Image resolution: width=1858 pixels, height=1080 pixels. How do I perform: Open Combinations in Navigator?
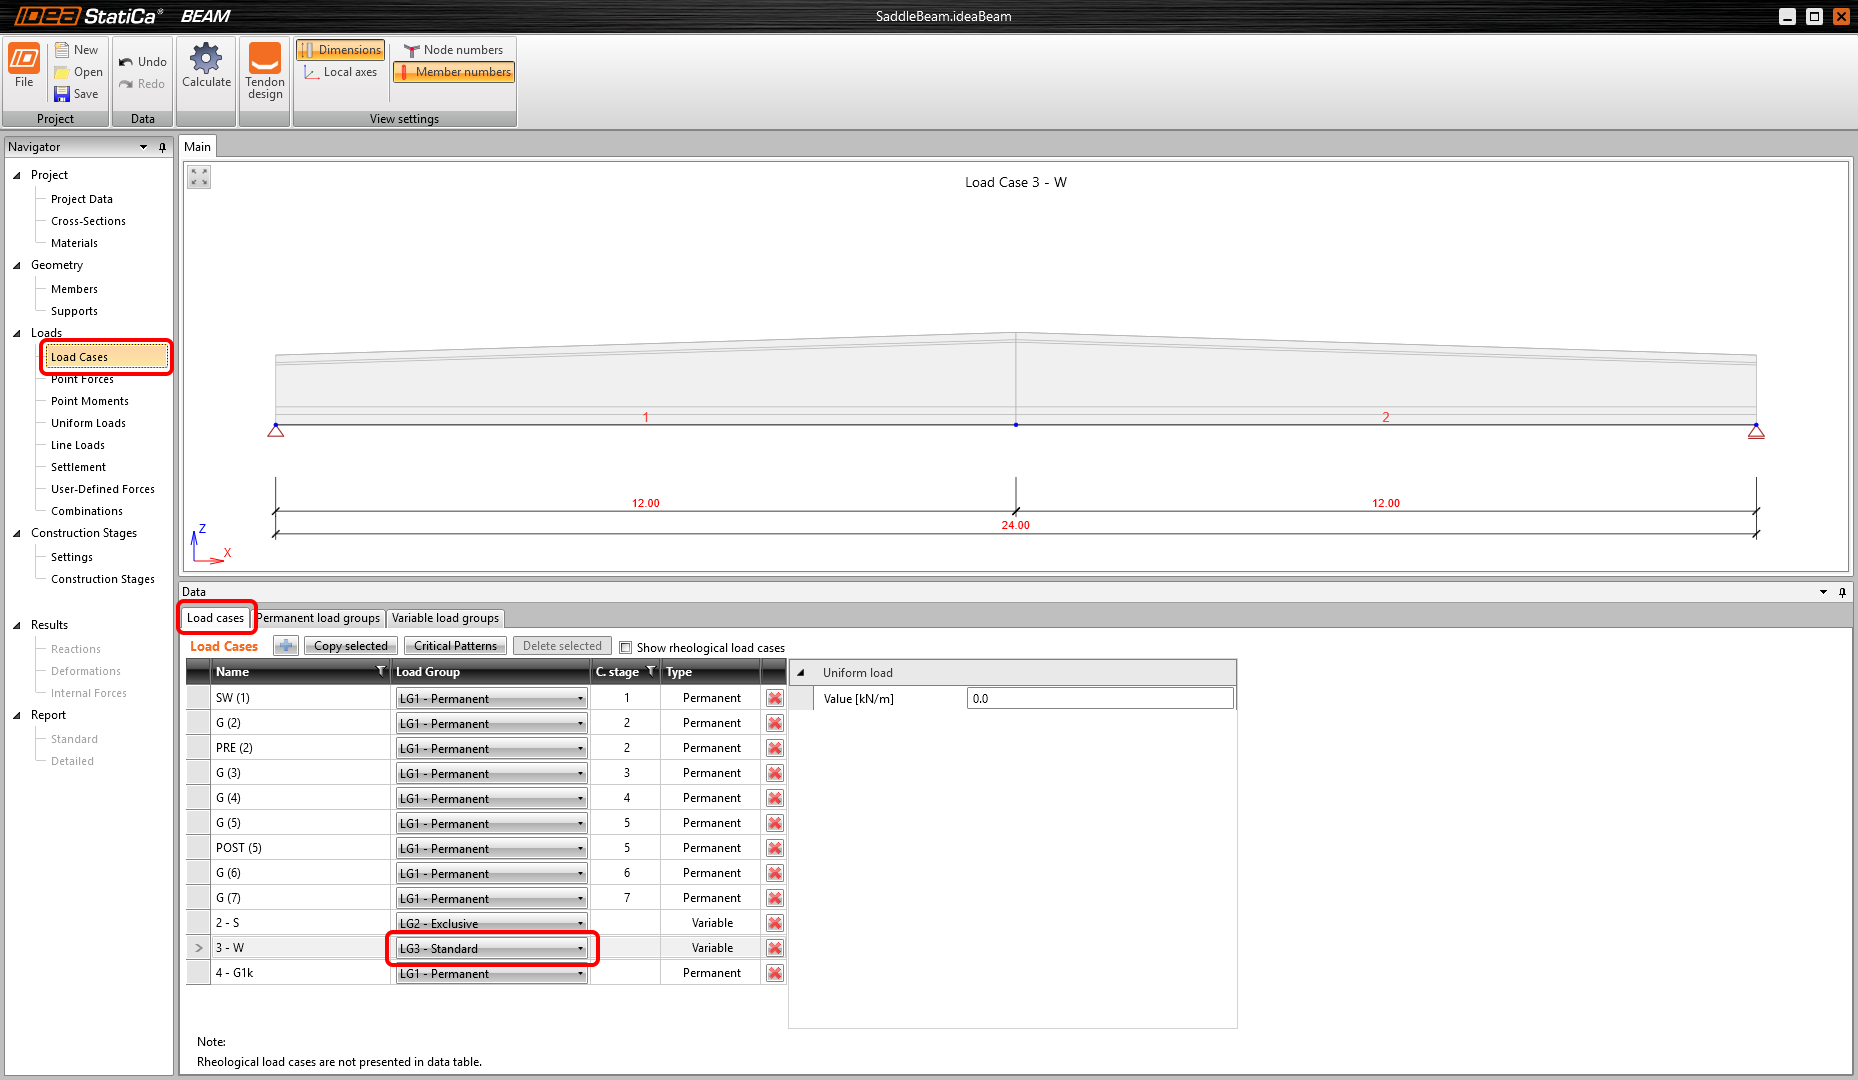(x=87, y=511)
